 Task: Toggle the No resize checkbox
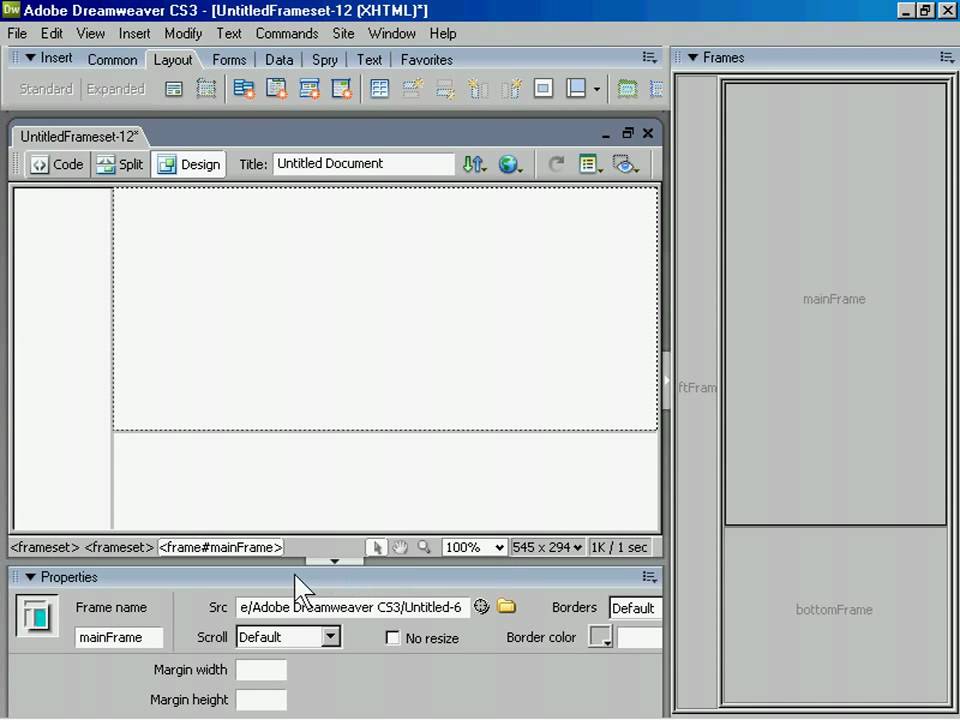click(x=392, y=638)
